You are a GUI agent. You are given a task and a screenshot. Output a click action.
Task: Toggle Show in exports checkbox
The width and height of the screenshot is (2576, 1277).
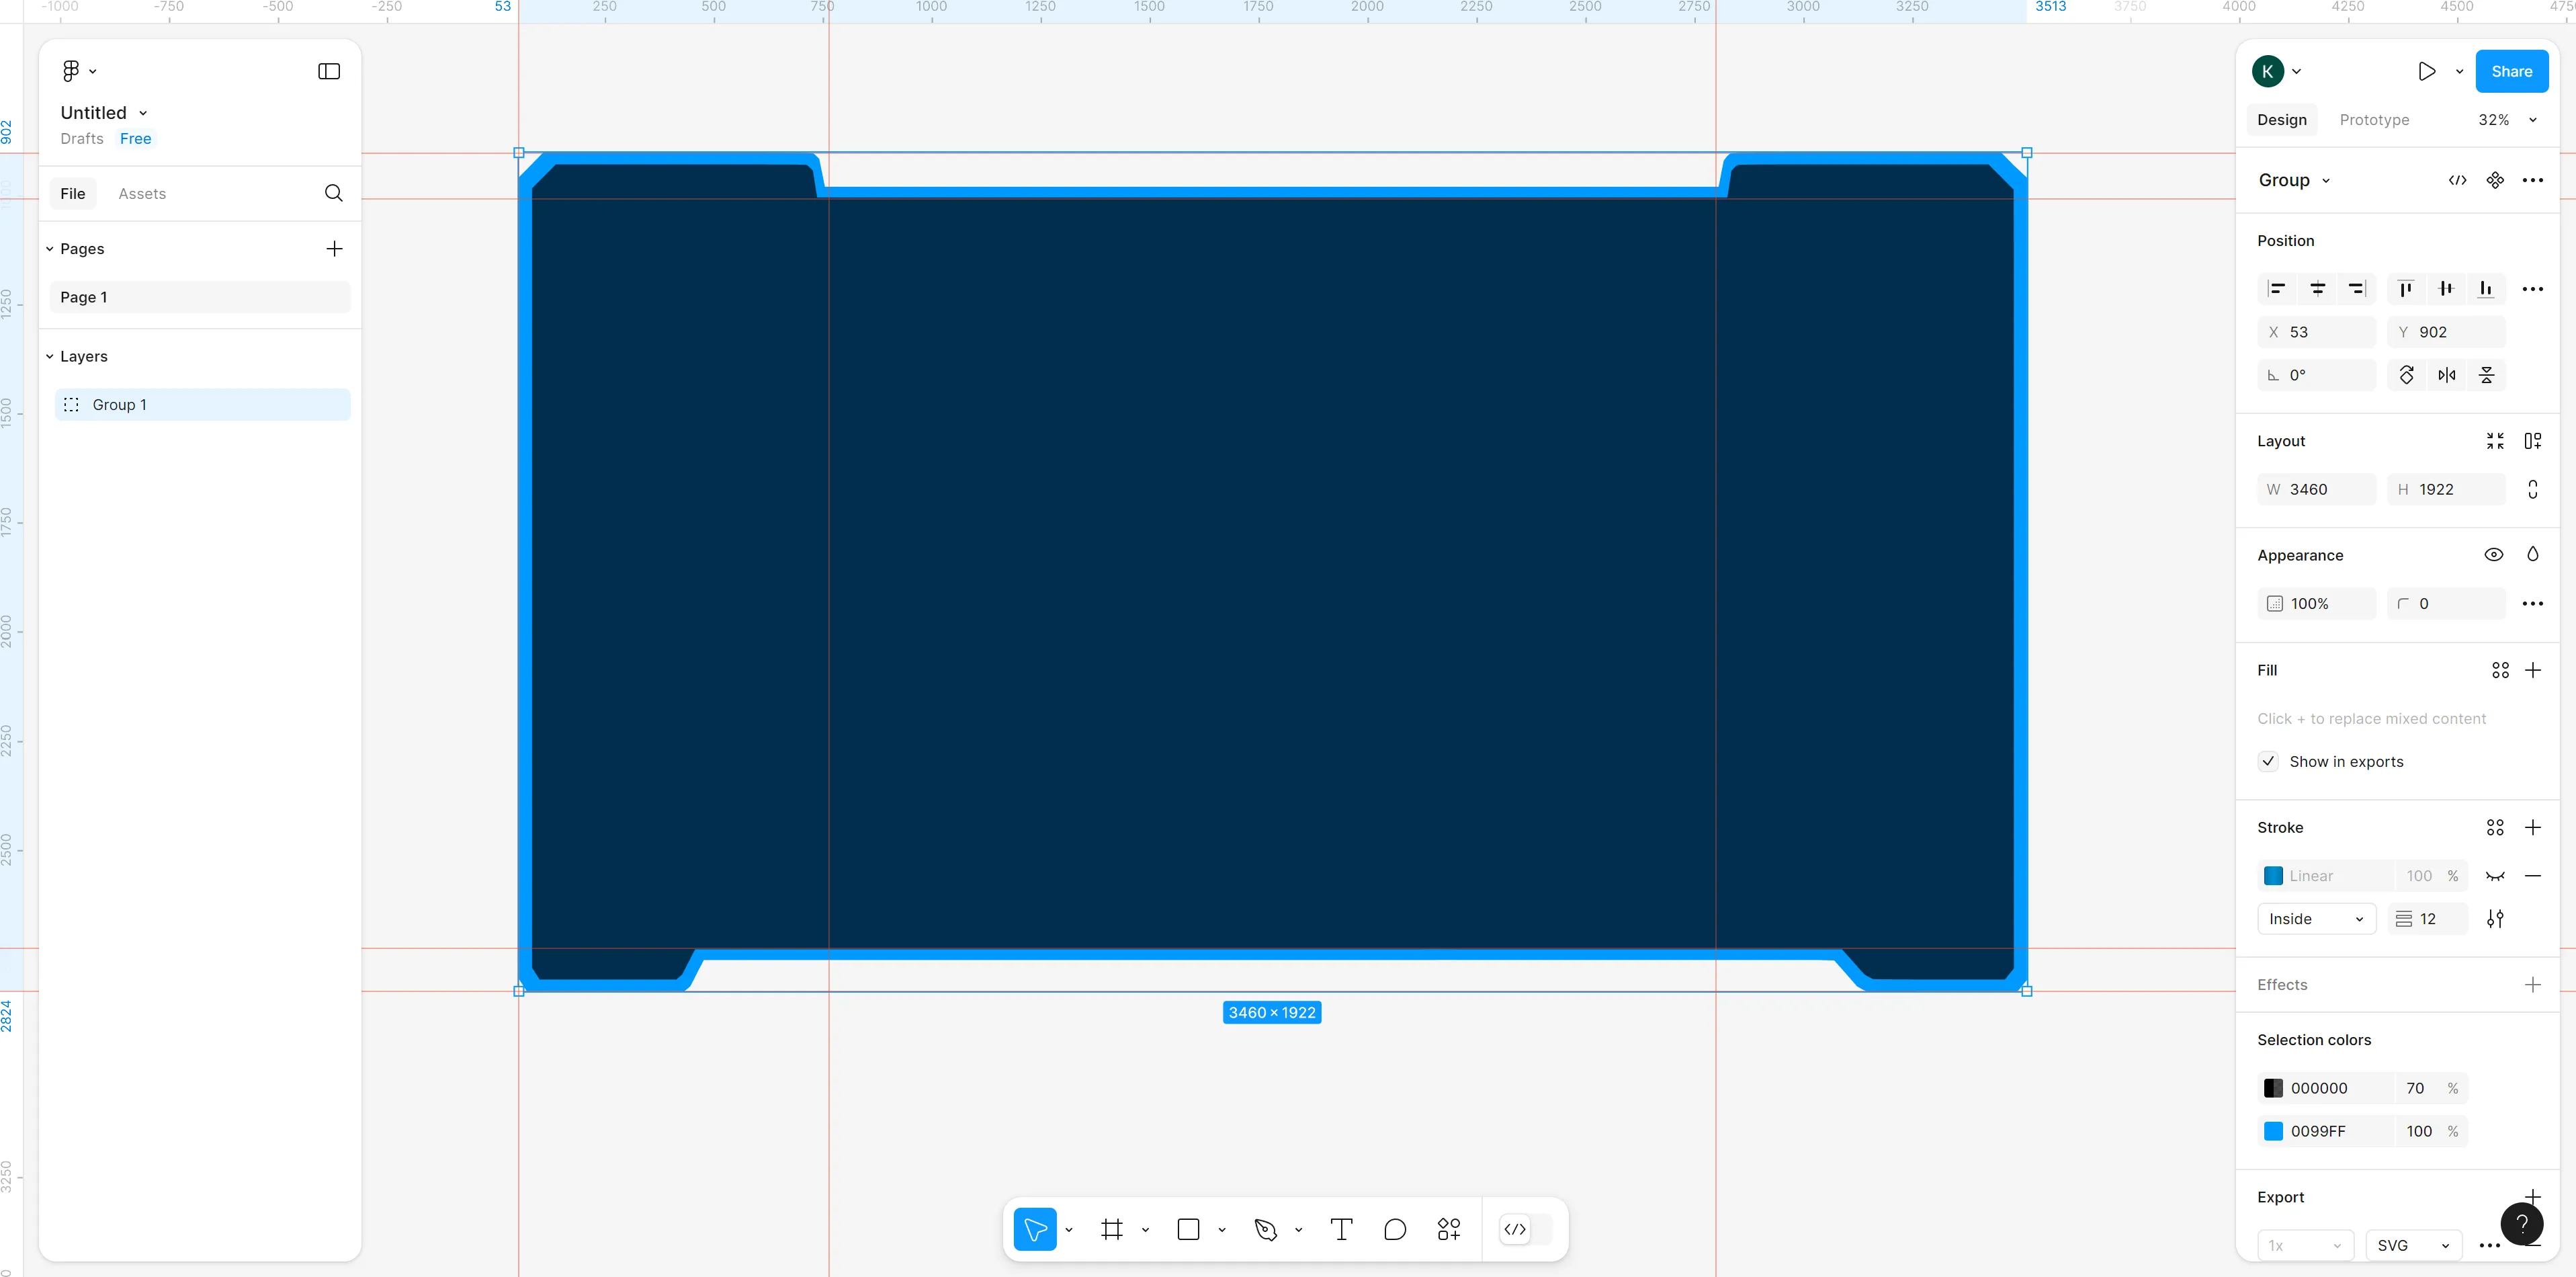pyautogui.click(x=2269, y=761)
